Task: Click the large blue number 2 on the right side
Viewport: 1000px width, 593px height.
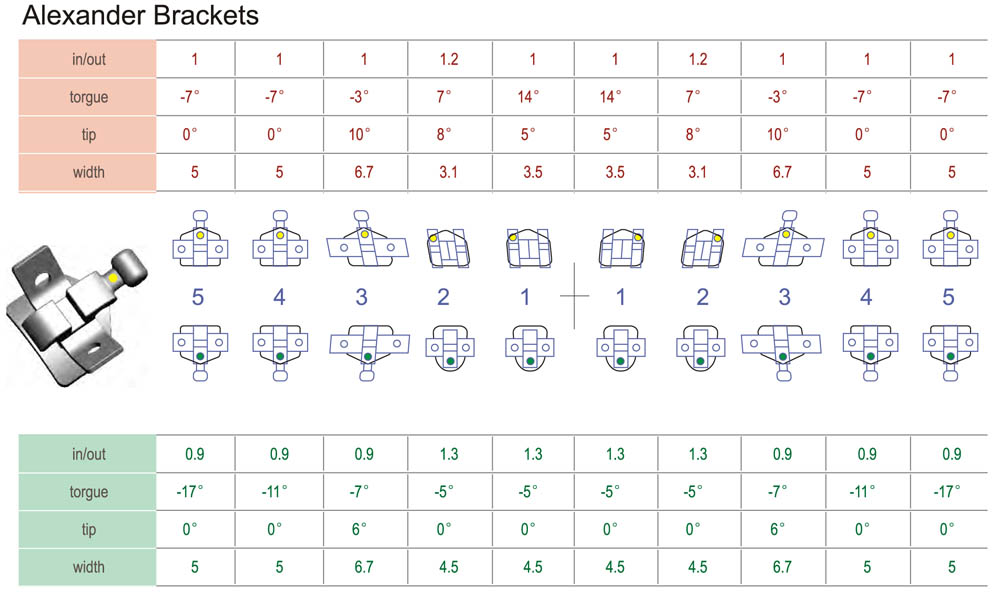Action: [x=702, y=296]
